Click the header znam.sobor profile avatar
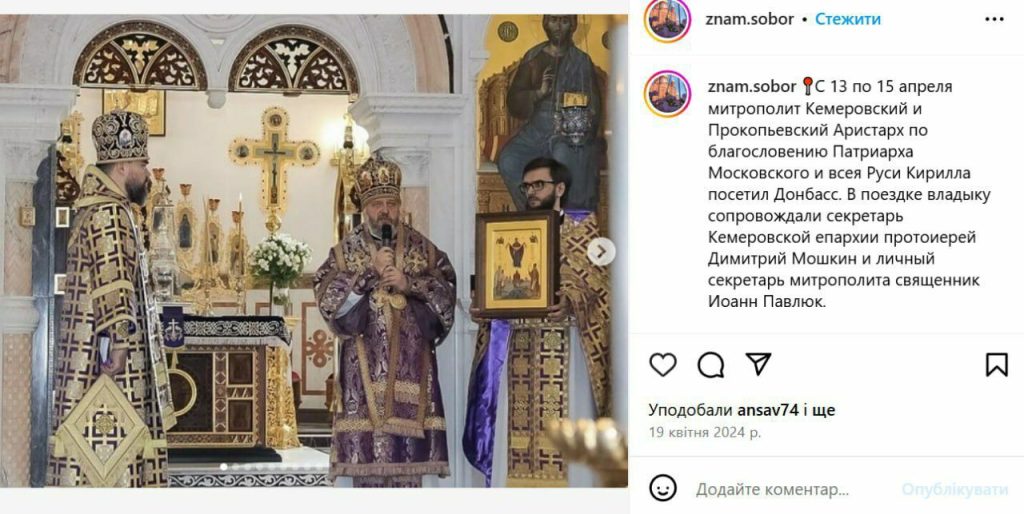The height and width of the screenshot is (514, 1024). click(x=667, y=20)
